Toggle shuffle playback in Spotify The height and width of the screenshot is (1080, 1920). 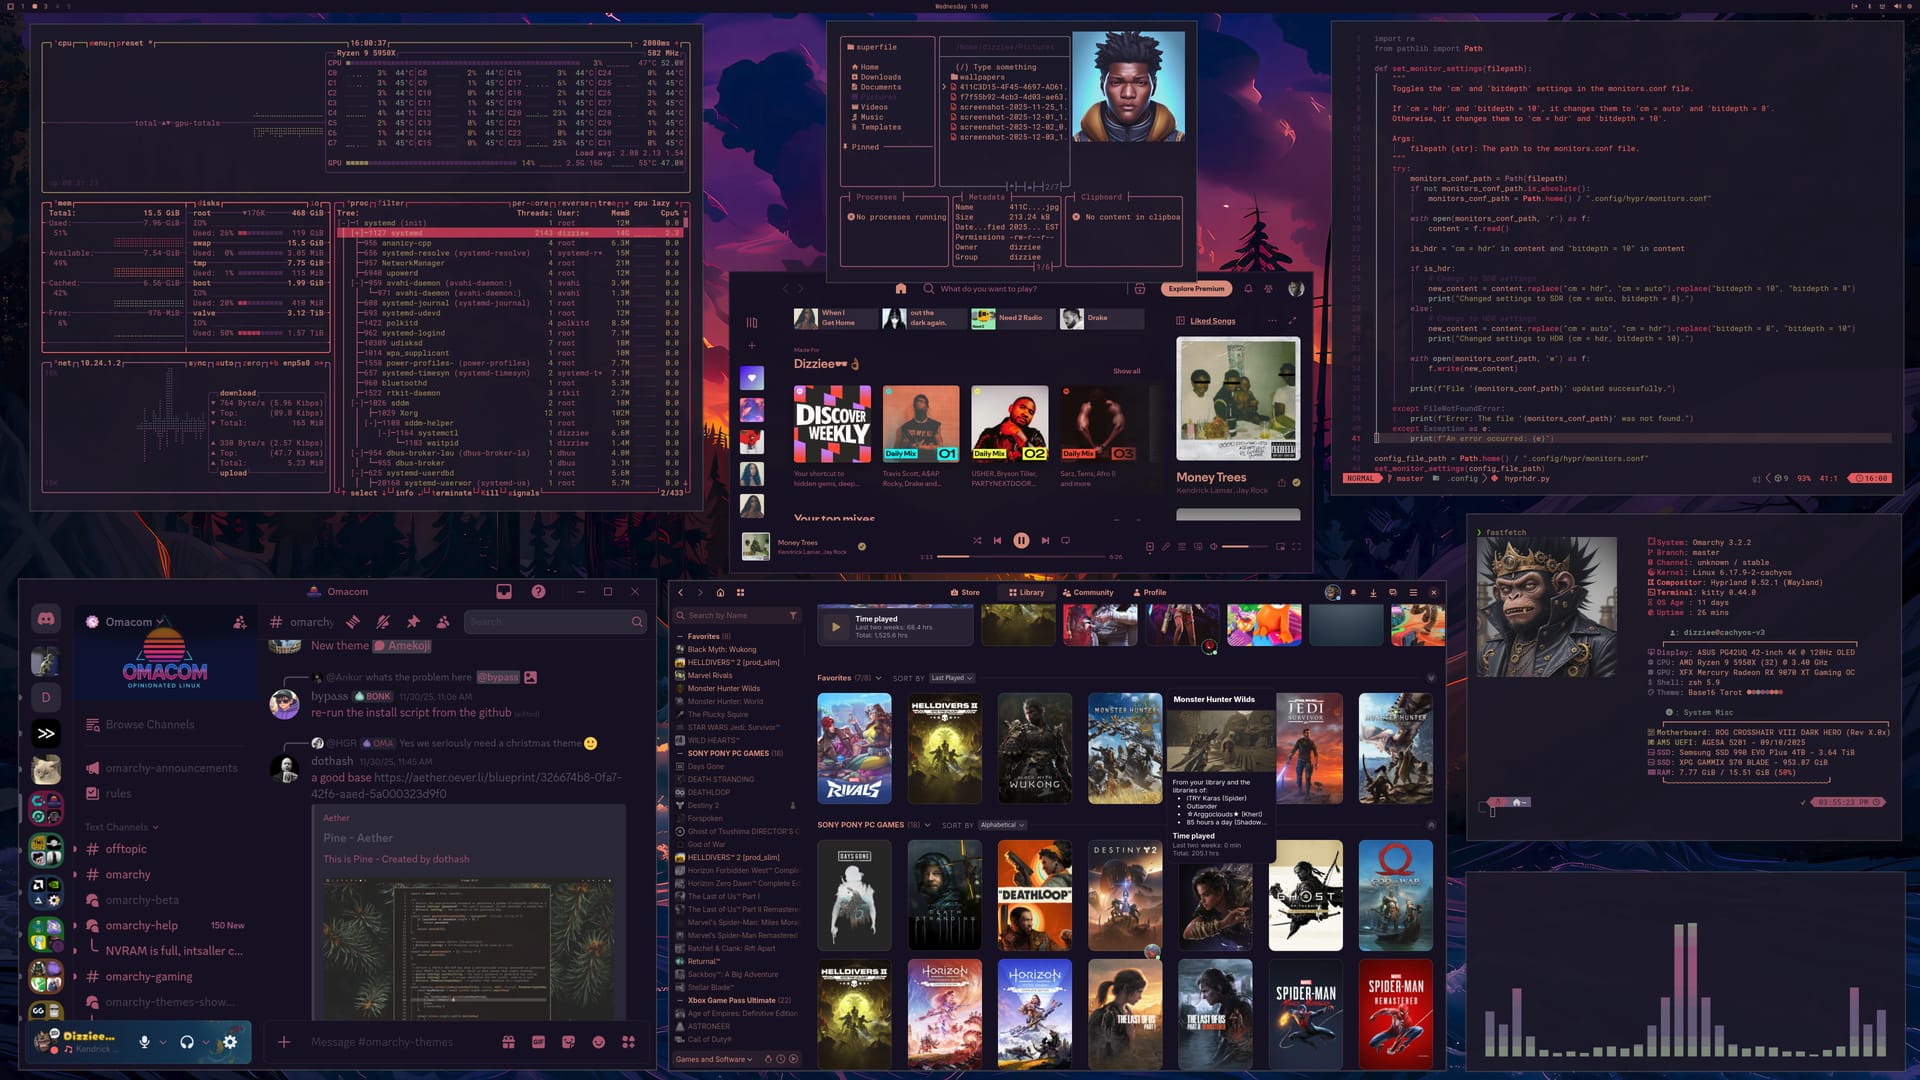(x=977, y=540)
